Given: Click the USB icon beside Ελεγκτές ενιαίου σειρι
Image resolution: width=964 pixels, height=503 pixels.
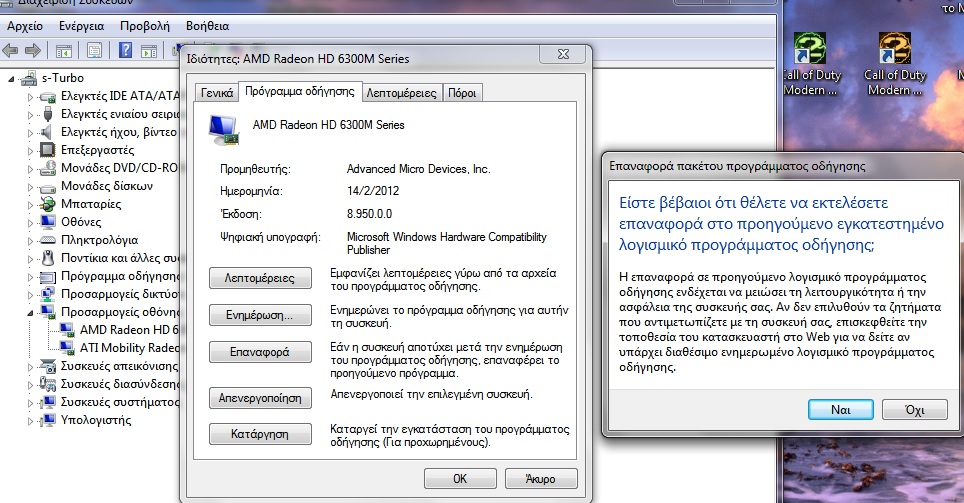Looking at the screenshot, I should (x=47, y=114).
